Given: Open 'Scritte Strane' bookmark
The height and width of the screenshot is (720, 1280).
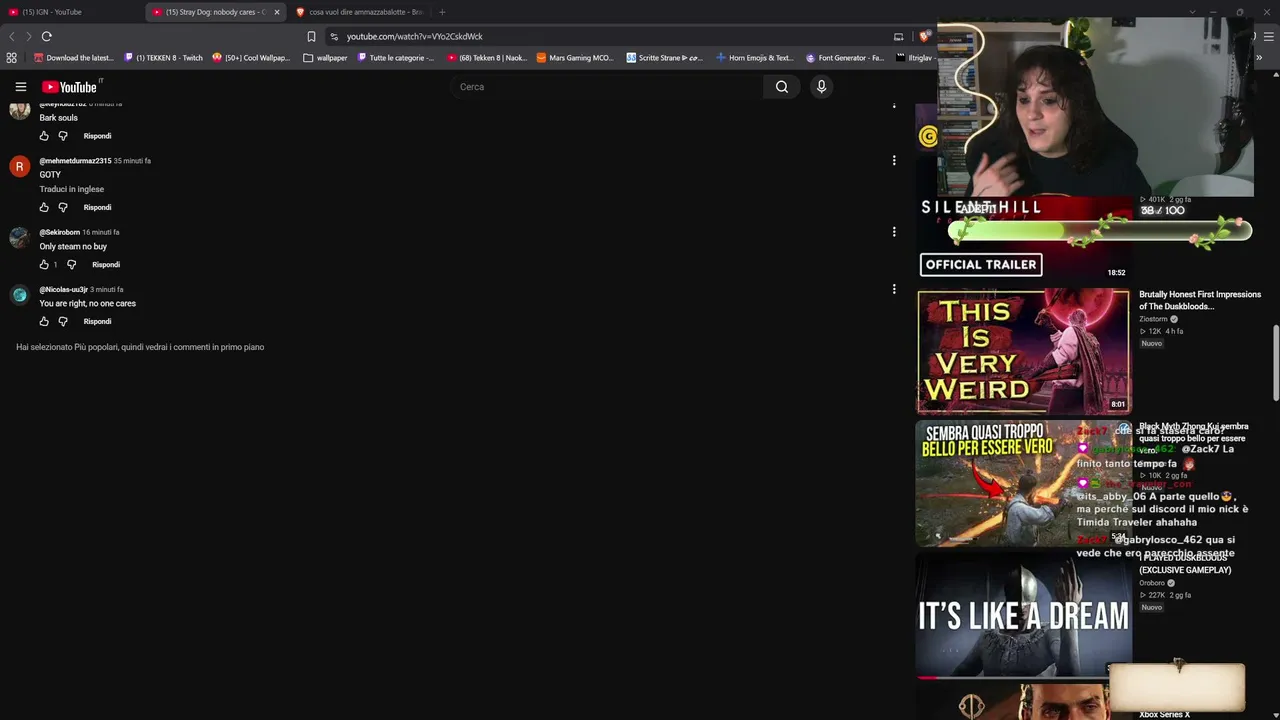Looking at the screenshot, I should (x=665, y=58).
